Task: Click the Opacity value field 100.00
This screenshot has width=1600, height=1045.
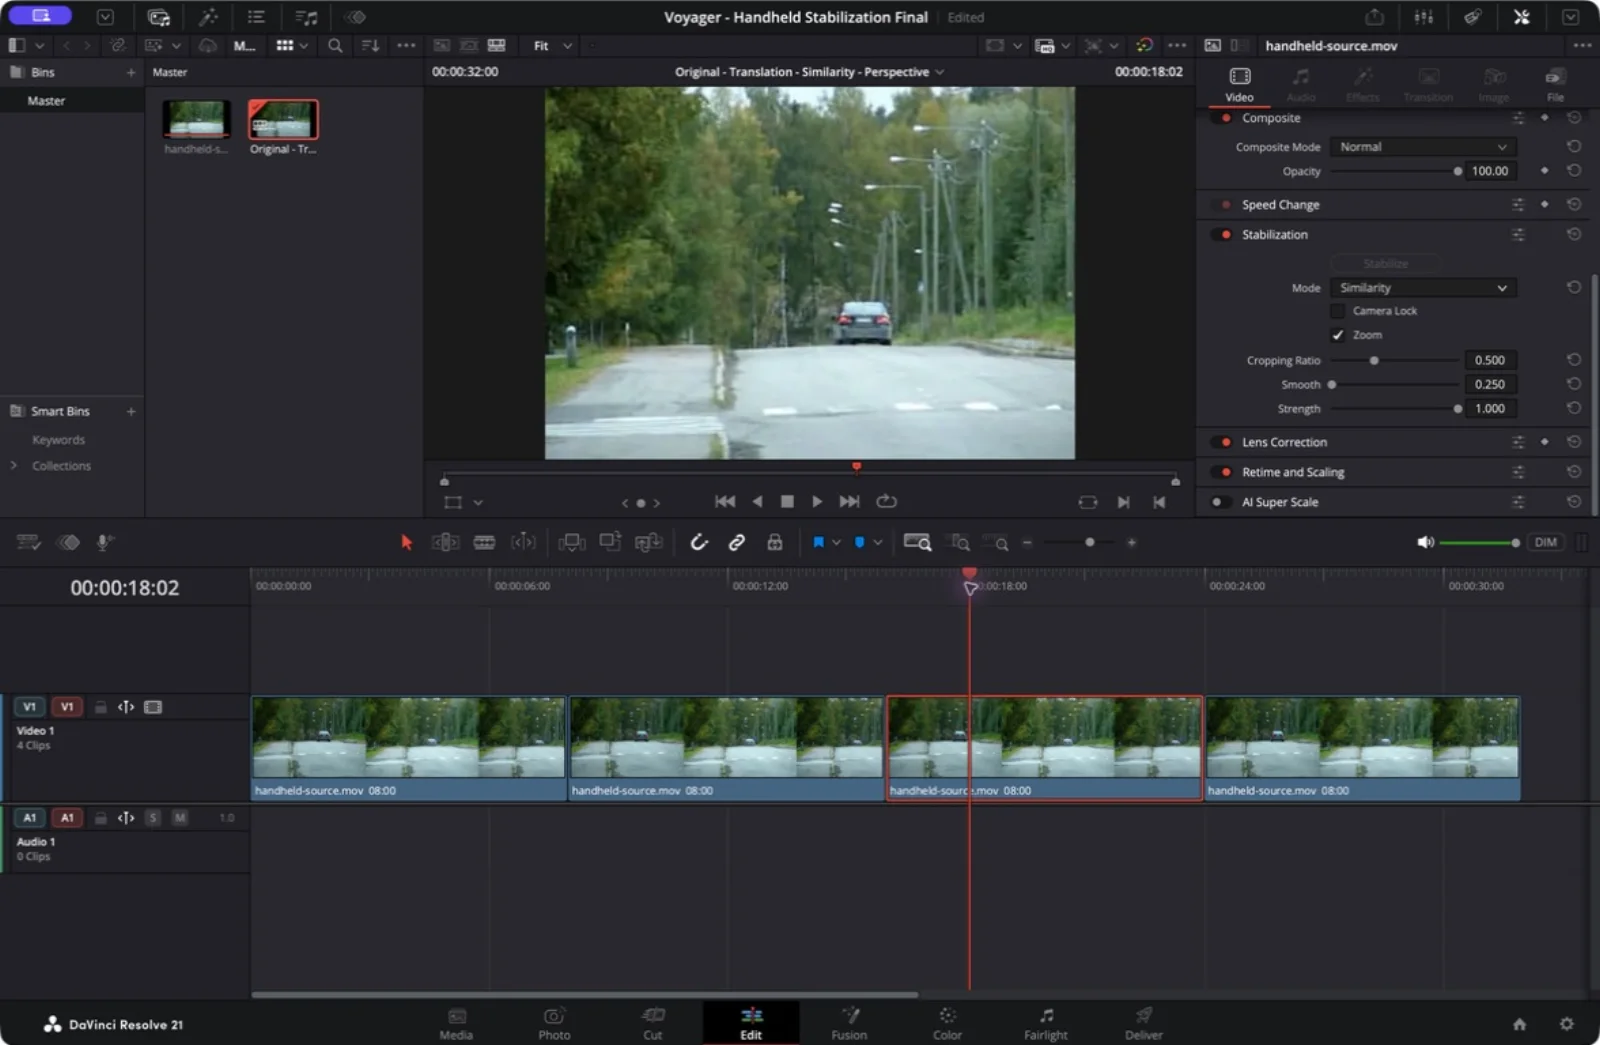Action: coord(1489,171)
